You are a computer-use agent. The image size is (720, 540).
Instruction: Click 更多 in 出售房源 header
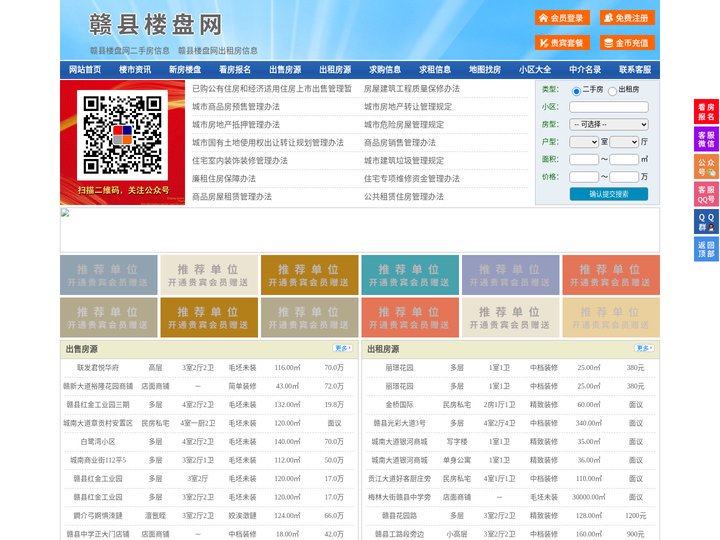(x=343, y=349)
